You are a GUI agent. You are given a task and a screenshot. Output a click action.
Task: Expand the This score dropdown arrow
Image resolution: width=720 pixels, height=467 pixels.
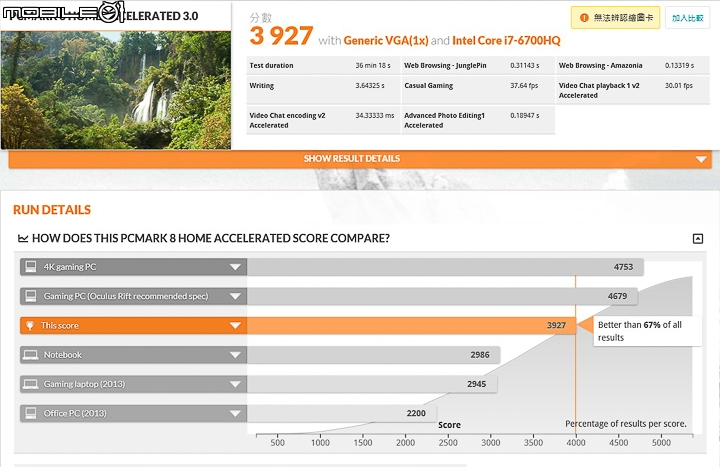click(235, 326)
